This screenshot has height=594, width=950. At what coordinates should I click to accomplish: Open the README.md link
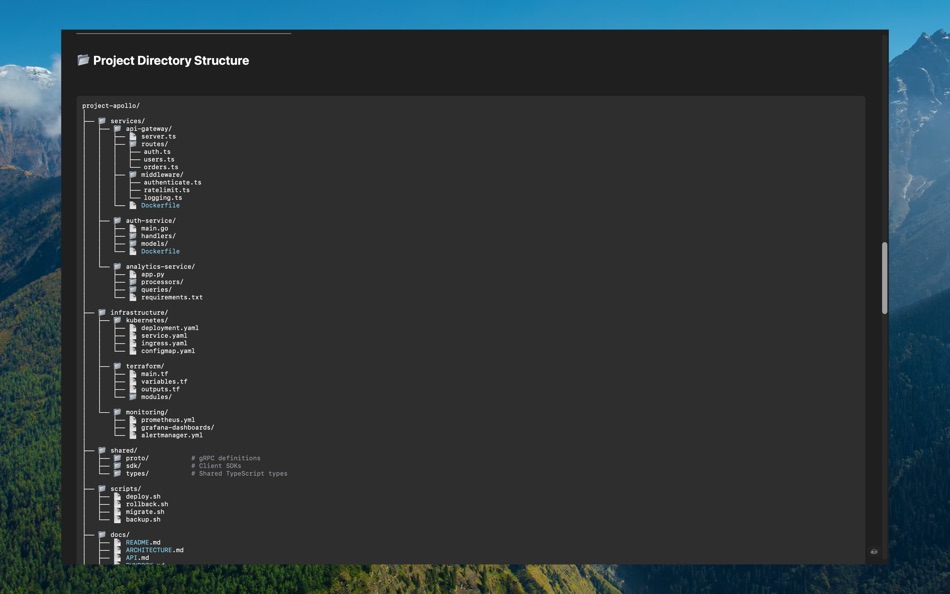[x=145, y=541]
